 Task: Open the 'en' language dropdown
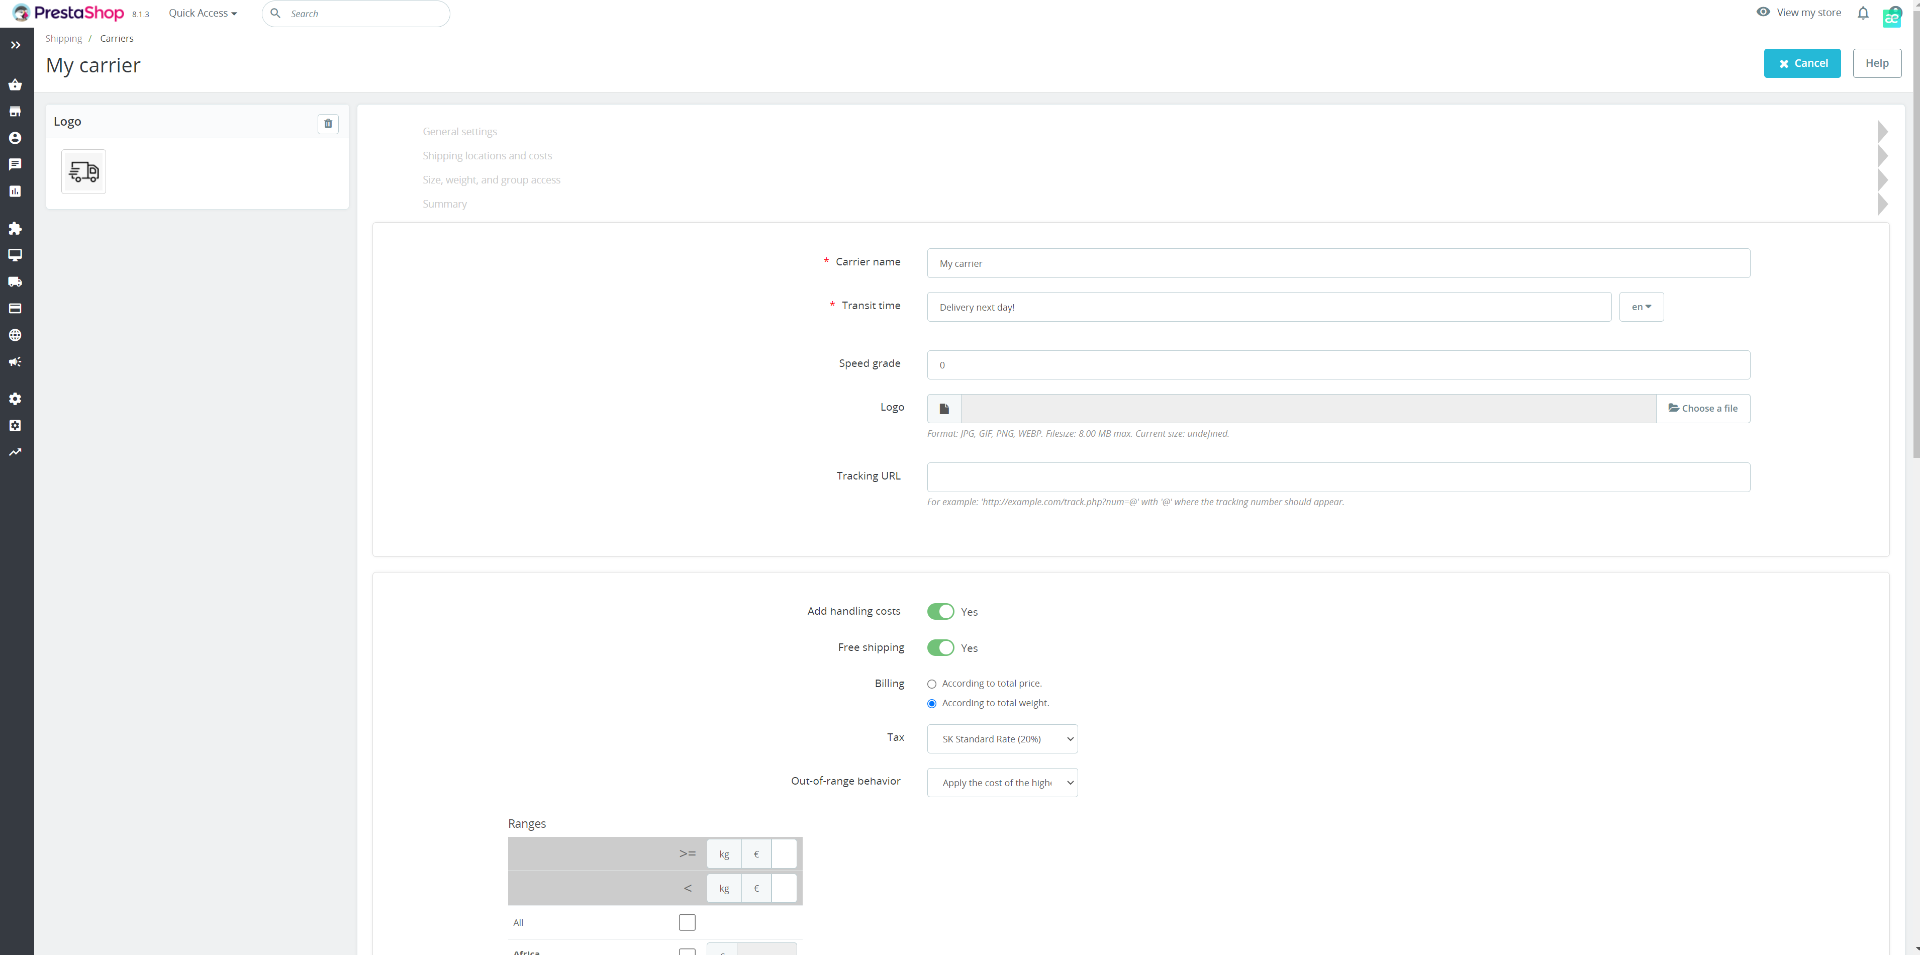(1641, 307)
